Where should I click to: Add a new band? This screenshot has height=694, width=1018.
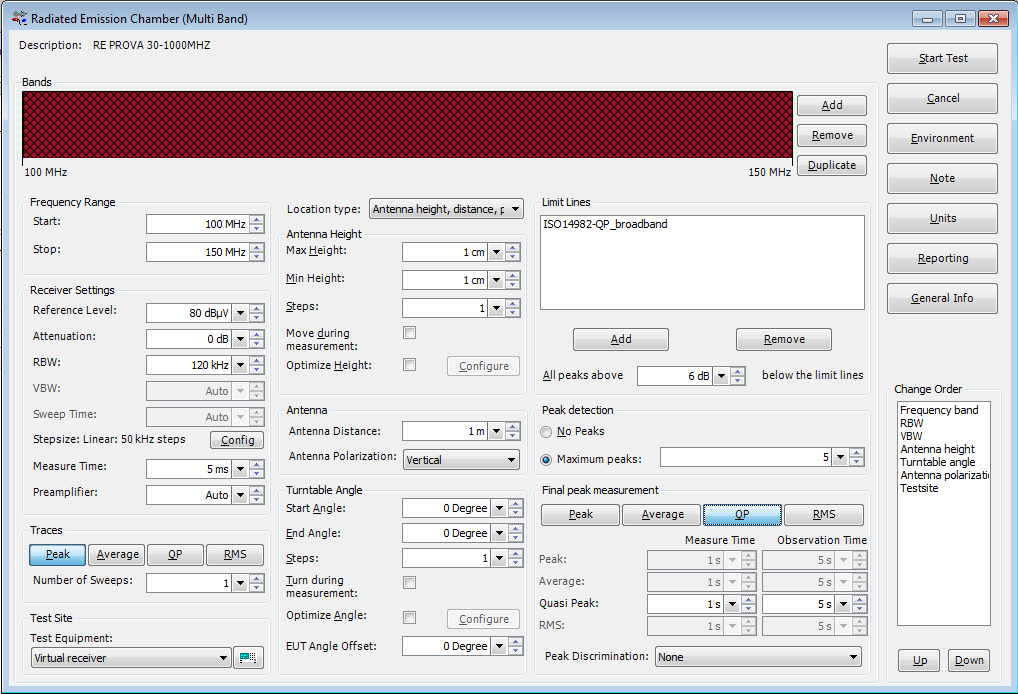click(x=832, y=105)
